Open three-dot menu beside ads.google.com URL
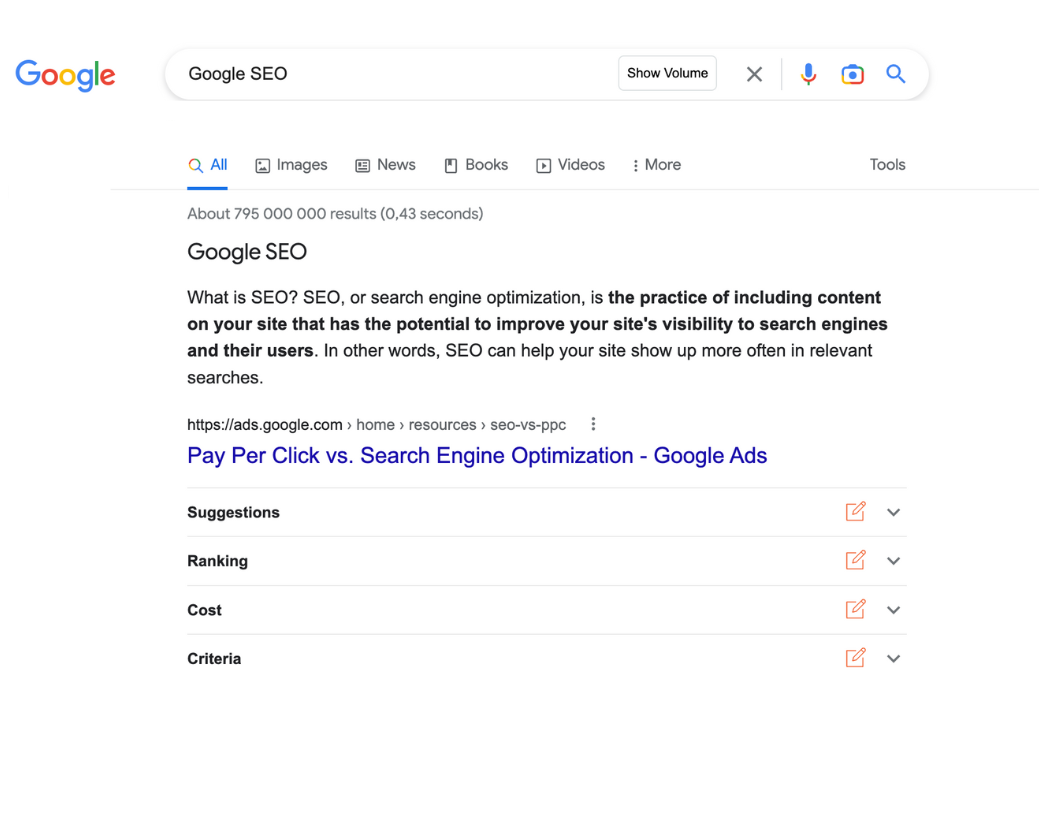This screenshot has height=816, width=1039. [x=593, y=424]
